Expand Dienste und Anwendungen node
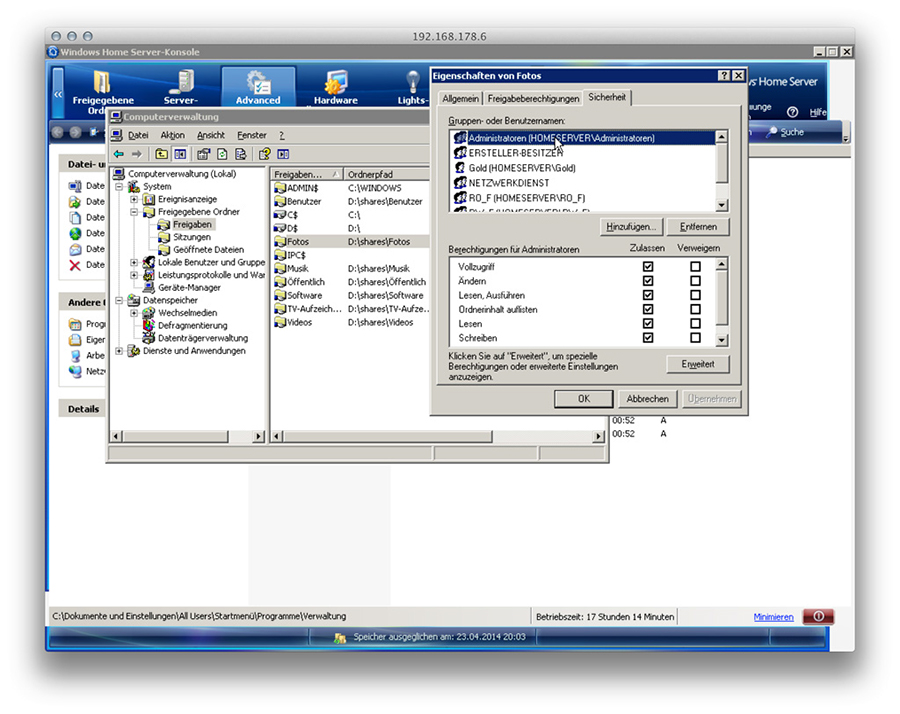 tap(120, 351)
